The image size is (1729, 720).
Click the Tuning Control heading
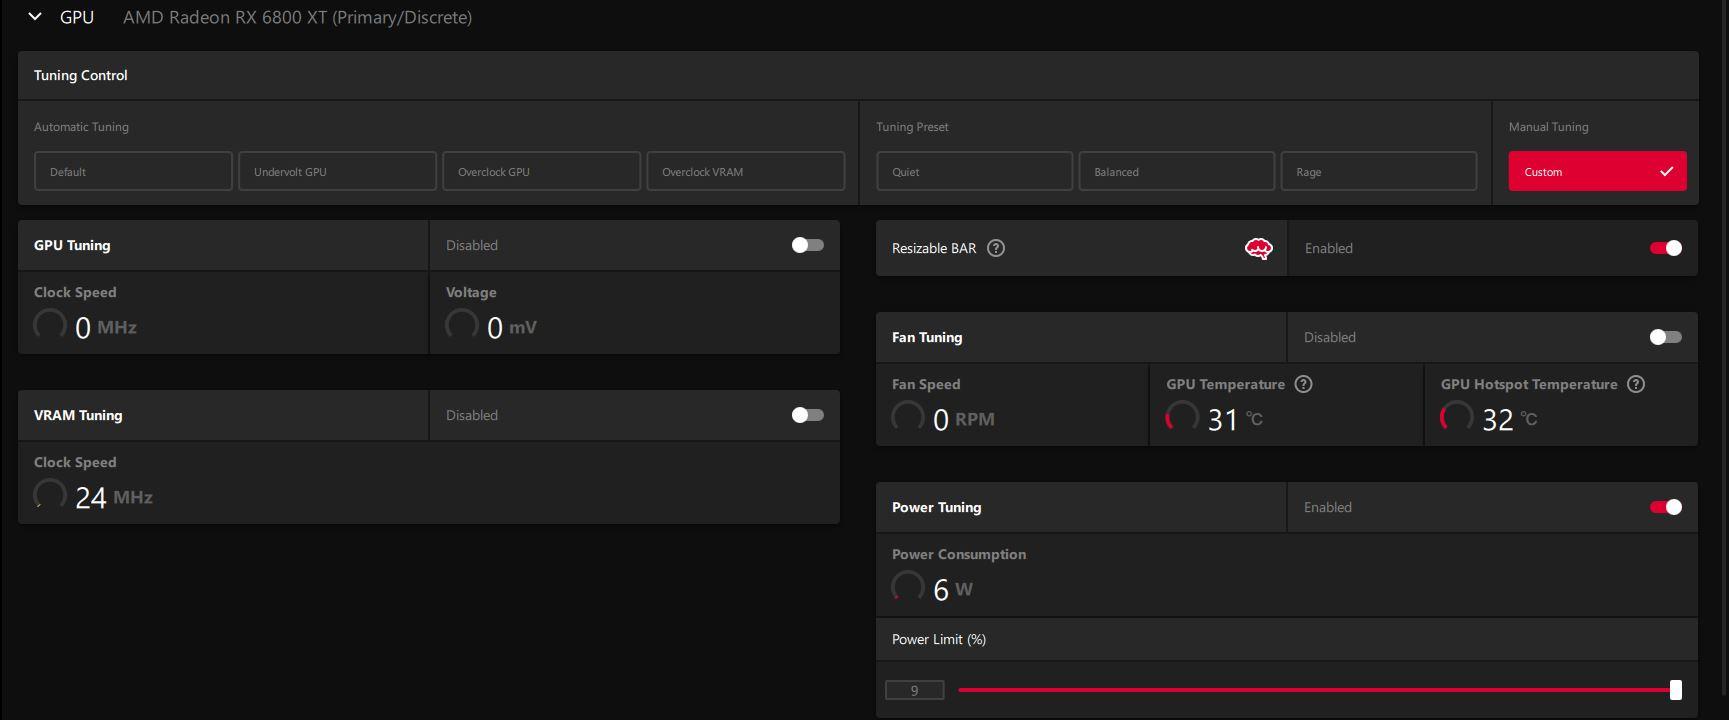tap(81, 75)
